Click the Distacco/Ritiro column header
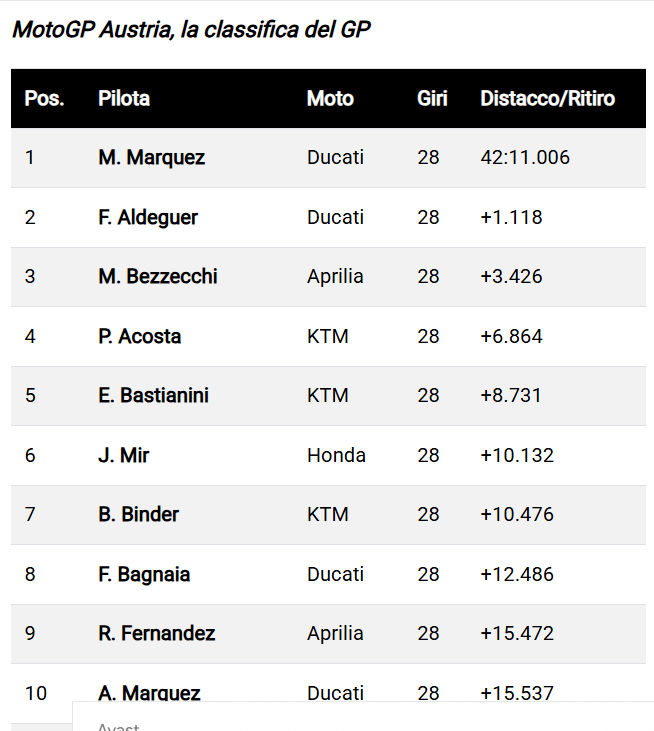 coord(547,98)
